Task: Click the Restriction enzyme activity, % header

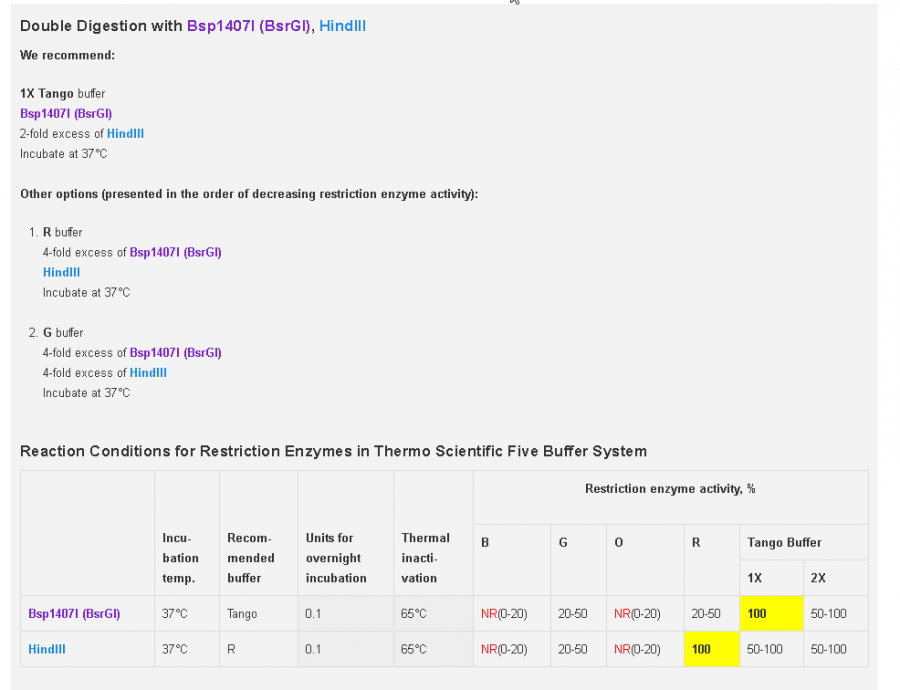Action: click(670, 489)
